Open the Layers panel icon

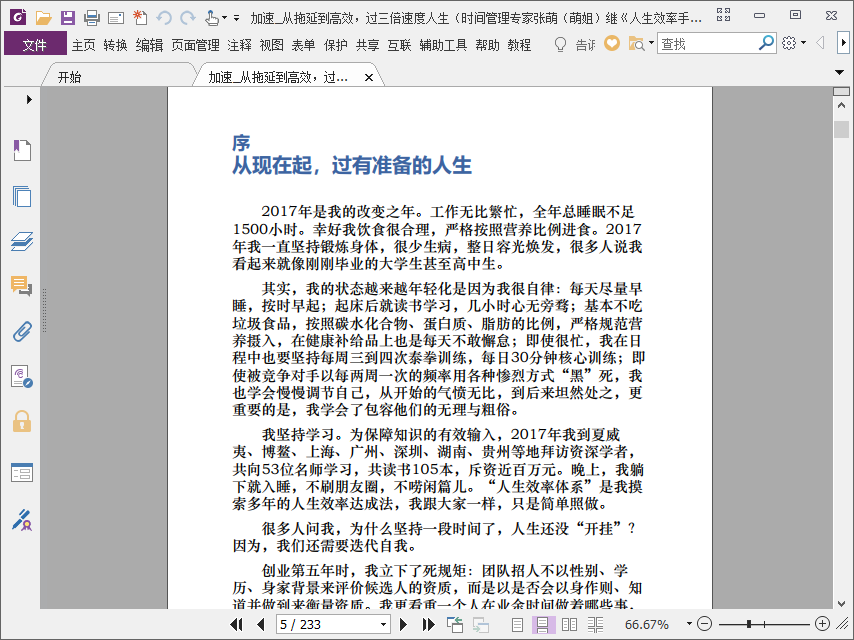[22, 241]
